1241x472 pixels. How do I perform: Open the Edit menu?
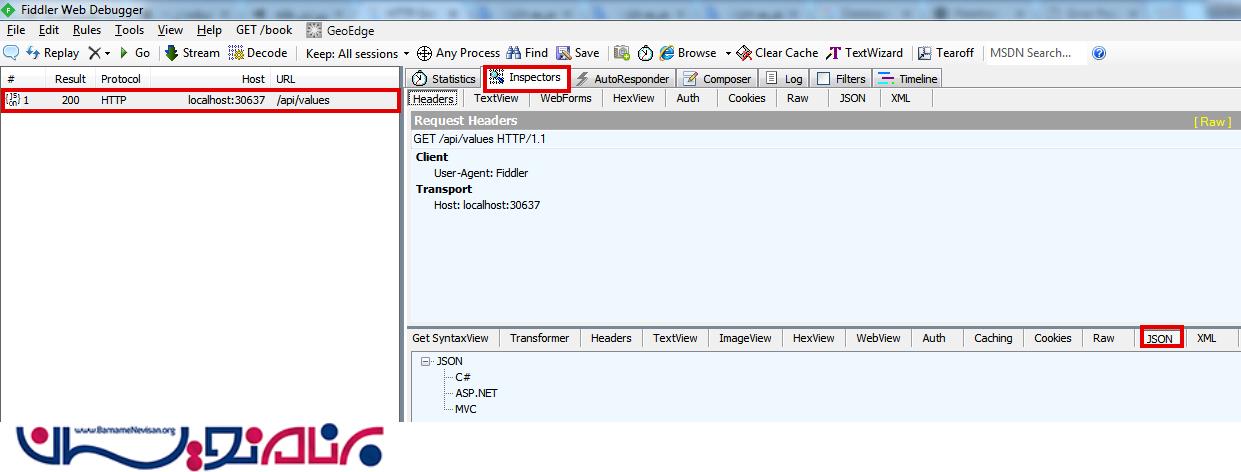click(x=49, y=30)
